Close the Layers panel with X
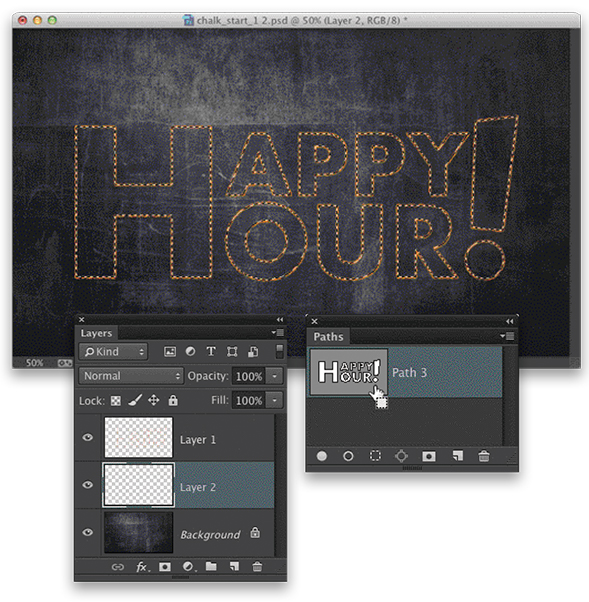The image size is (589, 602). (81, 319)
